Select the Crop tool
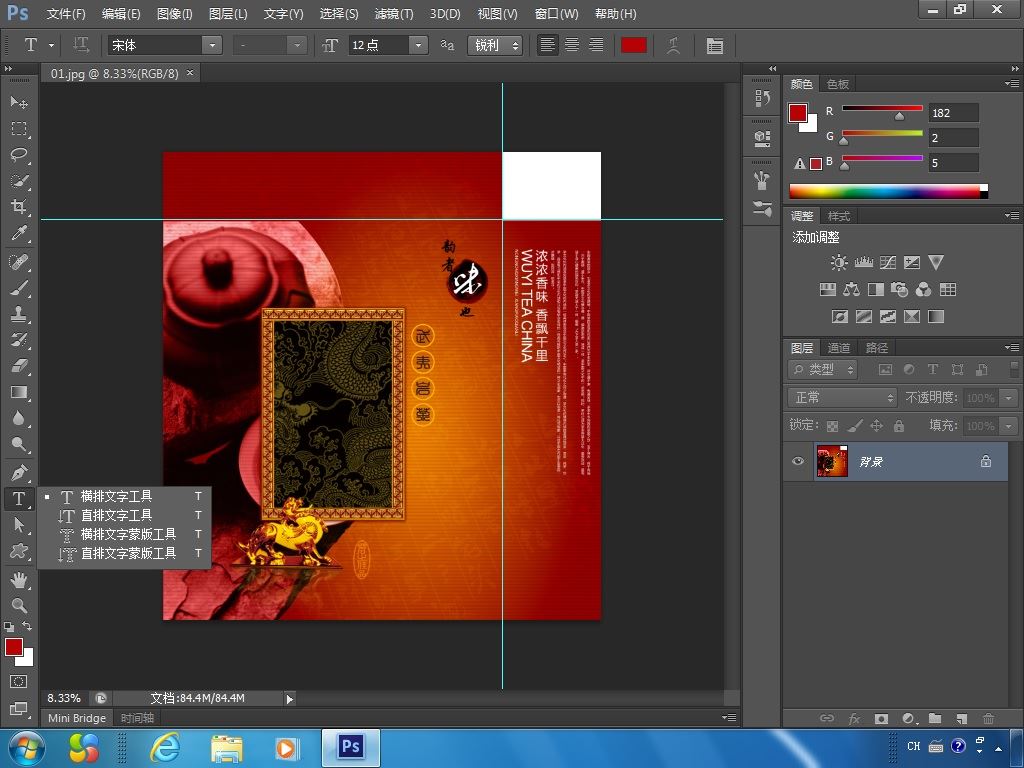This screenshot has height=768, width=1024. [19, 207]
